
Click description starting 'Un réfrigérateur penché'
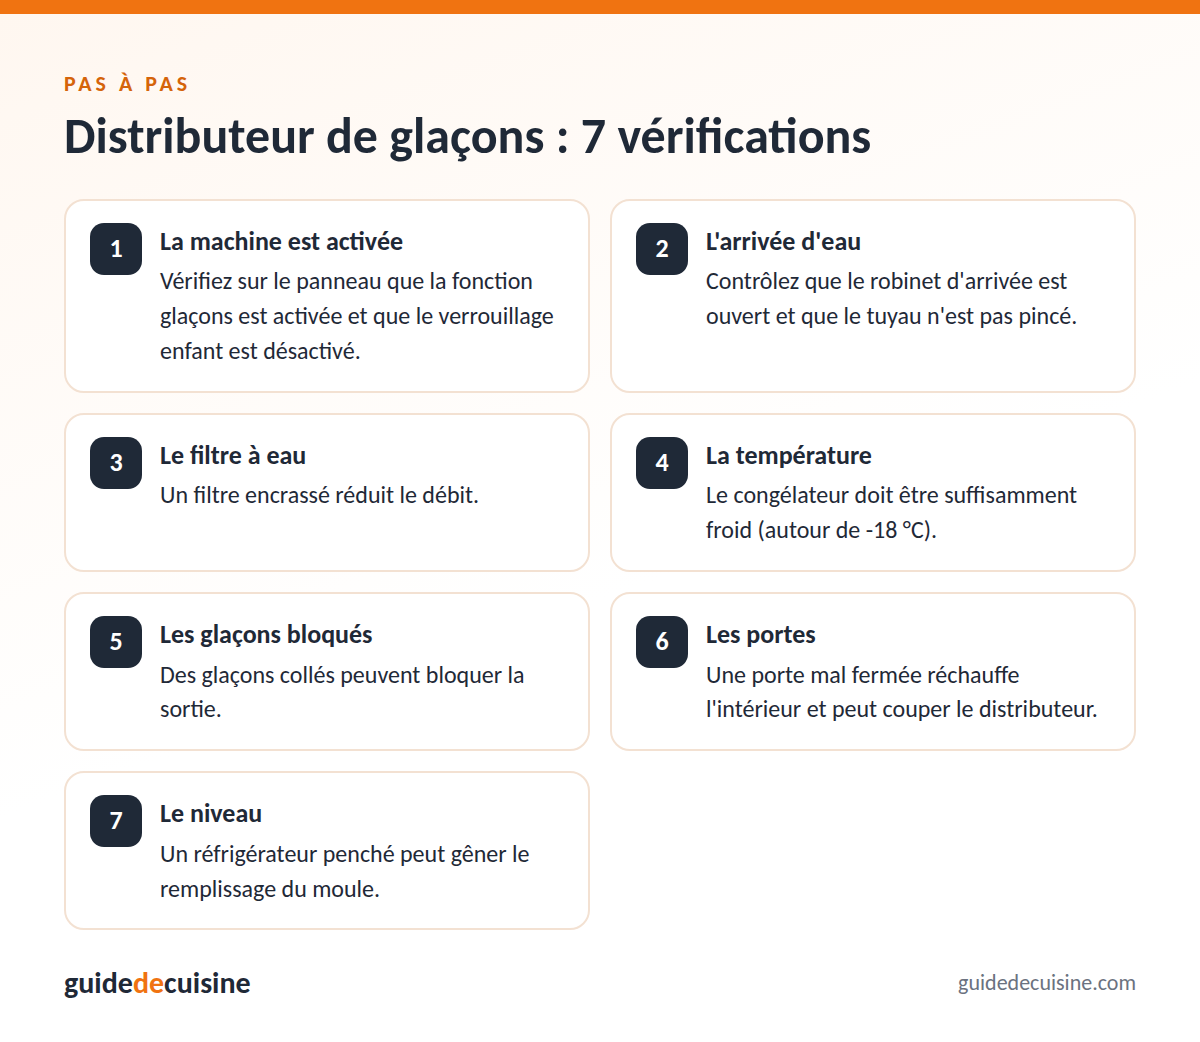[x=345, y=871]
